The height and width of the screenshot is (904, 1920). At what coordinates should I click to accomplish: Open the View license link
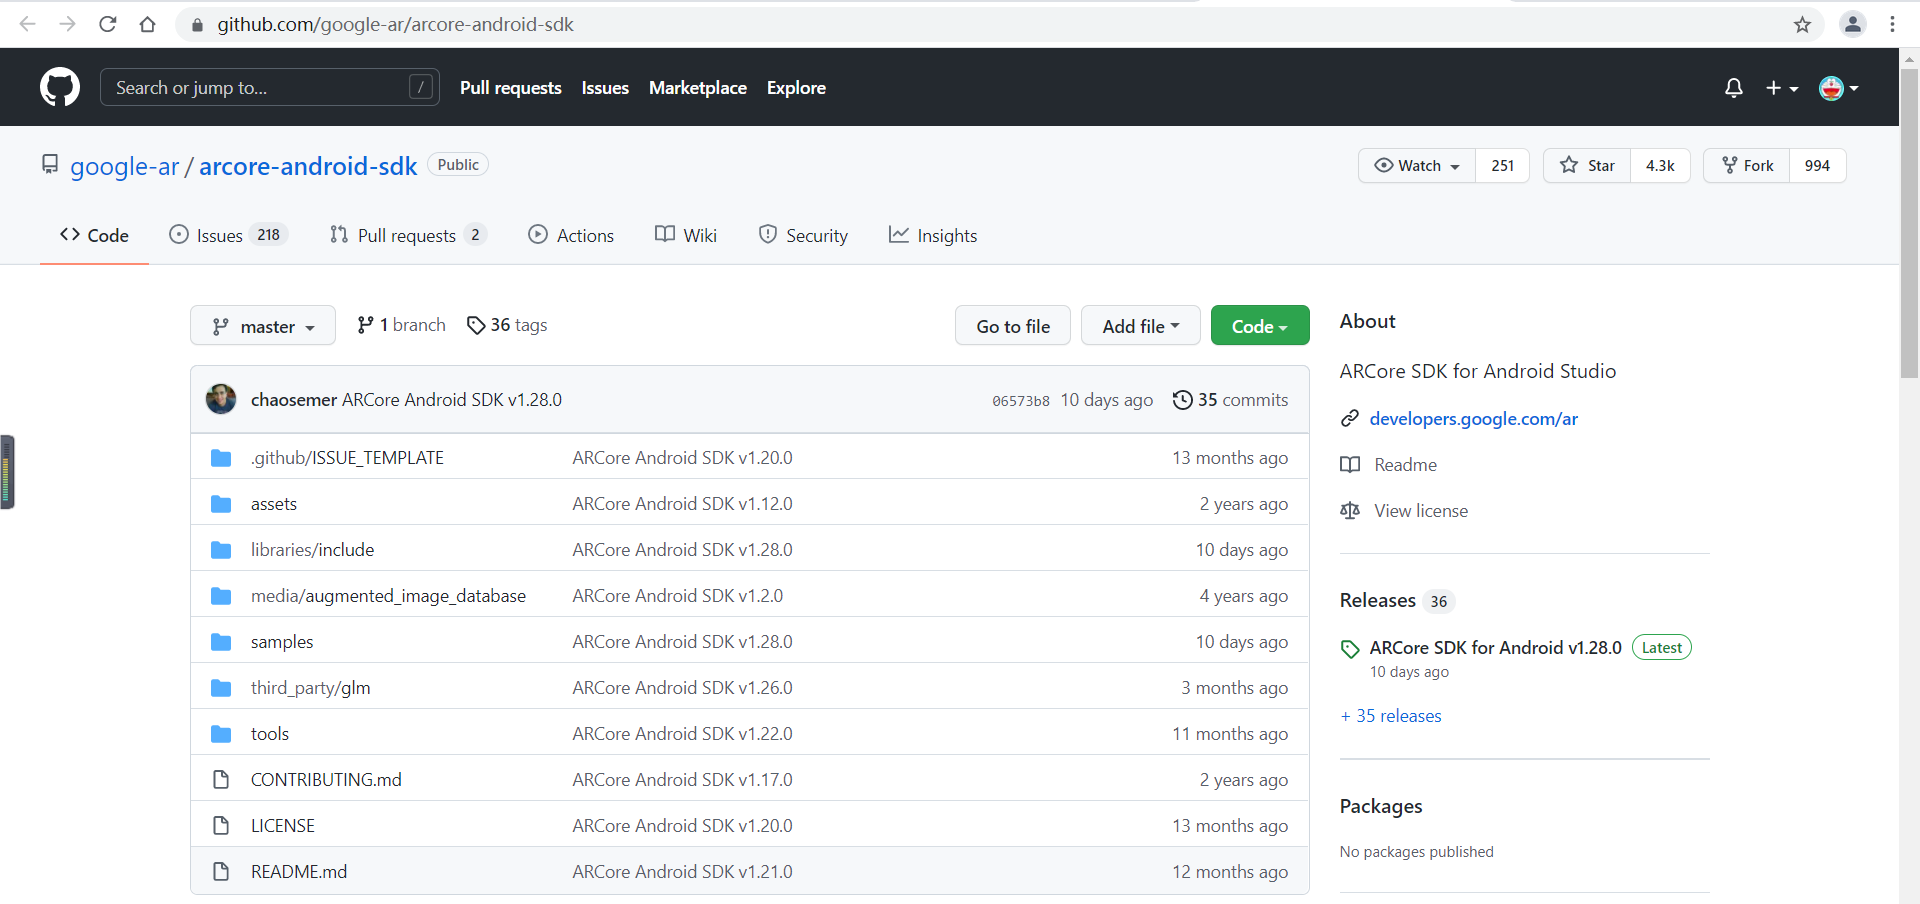click(x=1421, y=511)
